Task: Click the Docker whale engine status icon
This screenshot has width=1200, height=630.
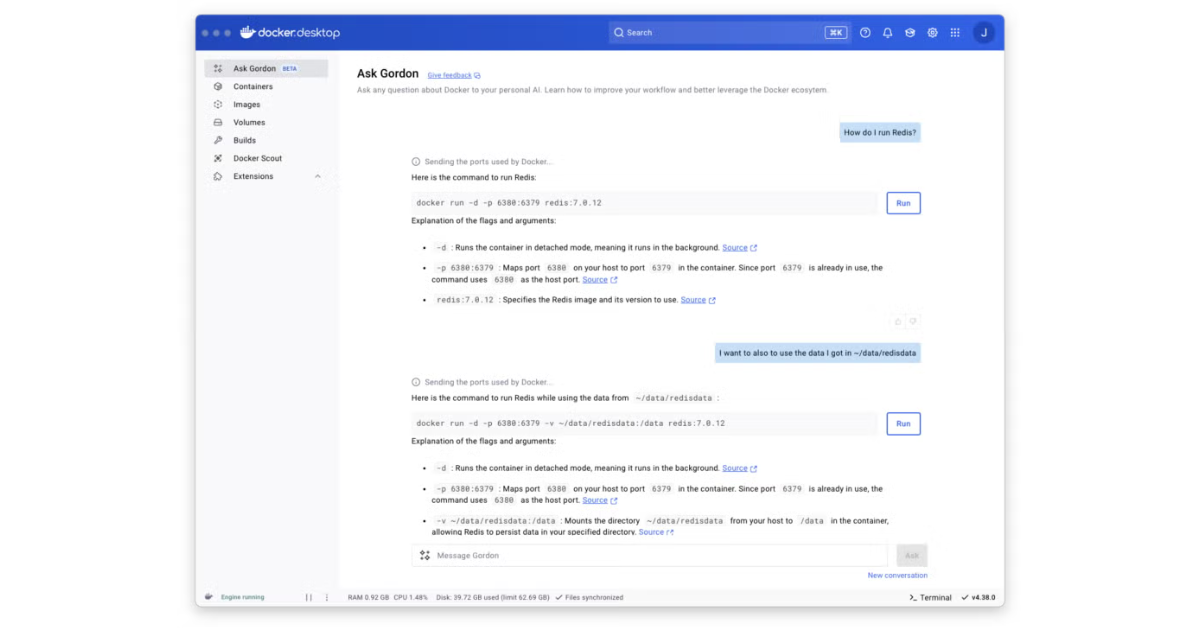Action: [209, 597]
